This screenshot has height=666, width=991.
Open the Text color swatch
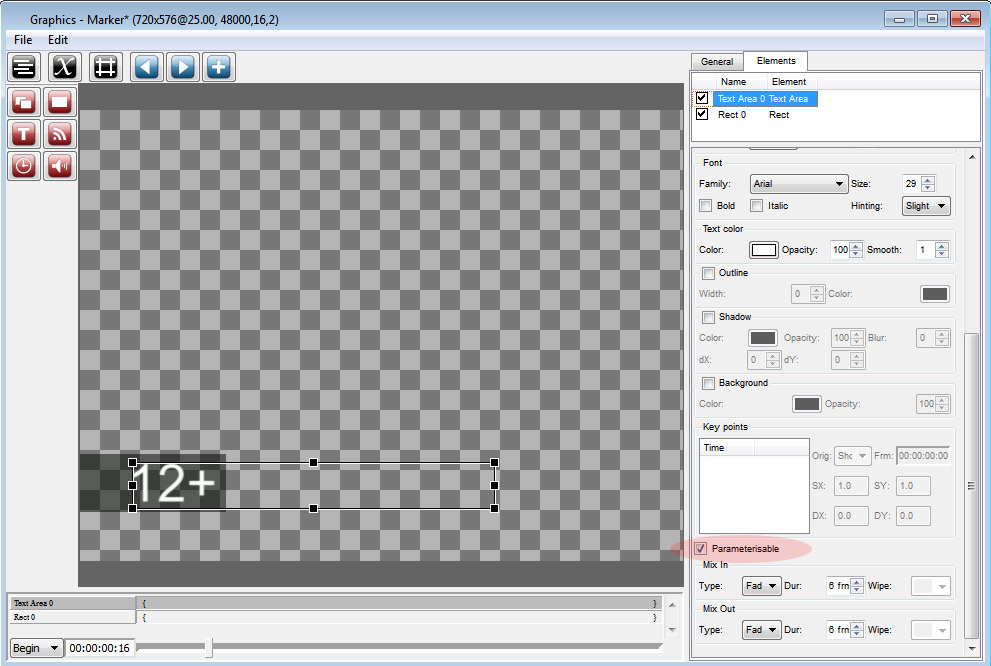coord(763,250)
